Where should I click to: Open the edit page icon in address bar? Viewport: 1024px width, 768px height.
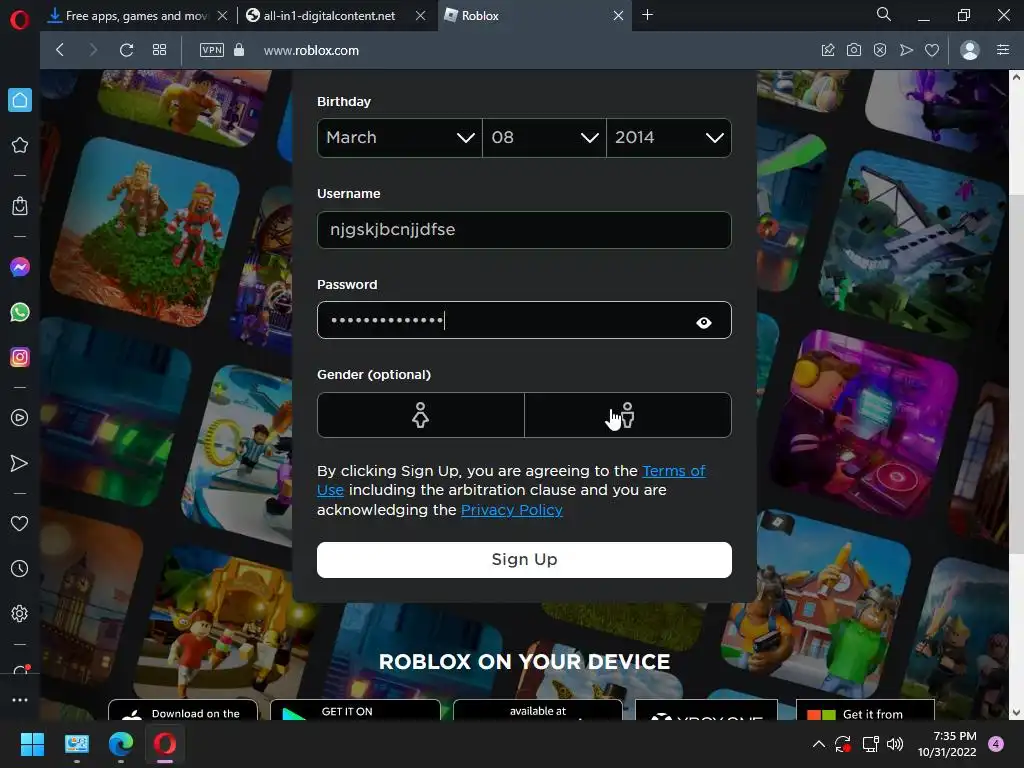[827, 50]
